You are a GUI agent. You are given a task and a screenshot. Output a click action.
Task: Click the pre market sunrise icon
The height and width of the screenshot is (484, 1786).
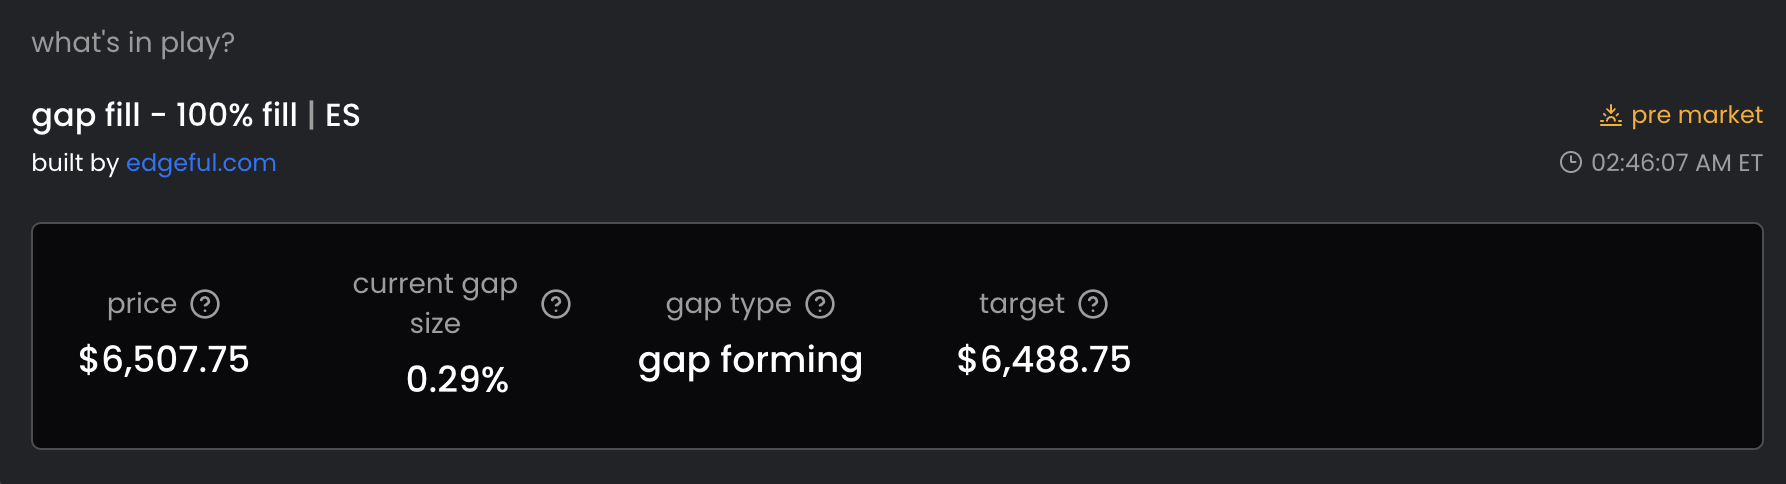1610,115
